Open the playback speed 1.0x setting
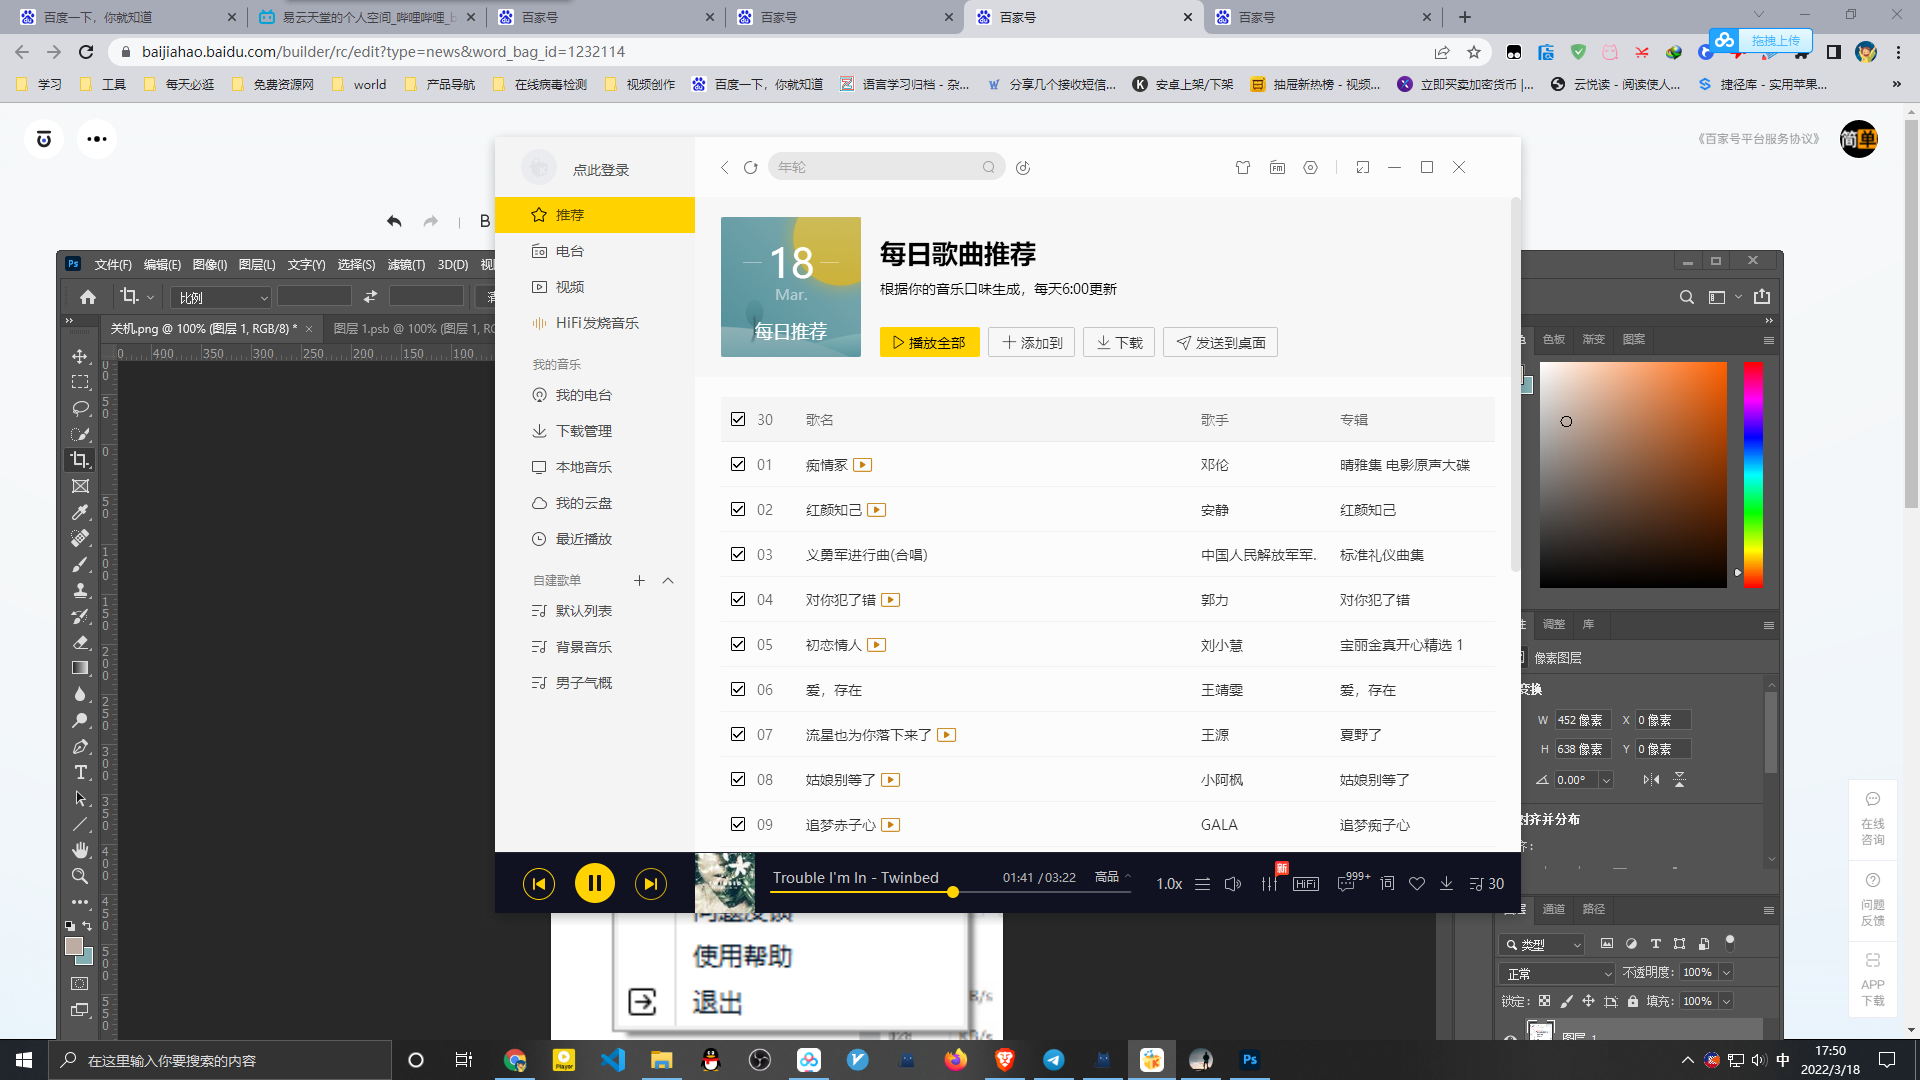1920x1080 pixels. click(x=1169, y=884)
